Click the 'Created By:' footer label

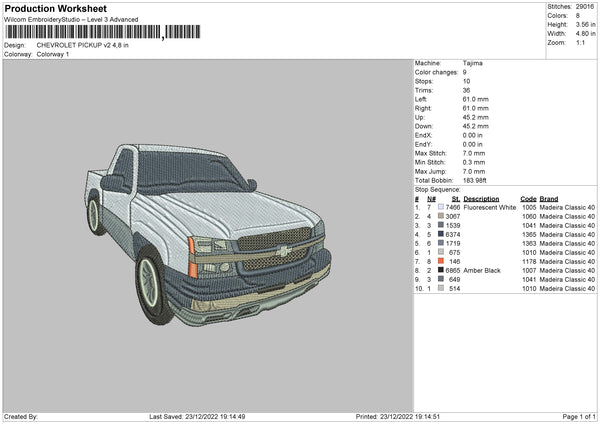pyautogui.click(x=21, y=417)
